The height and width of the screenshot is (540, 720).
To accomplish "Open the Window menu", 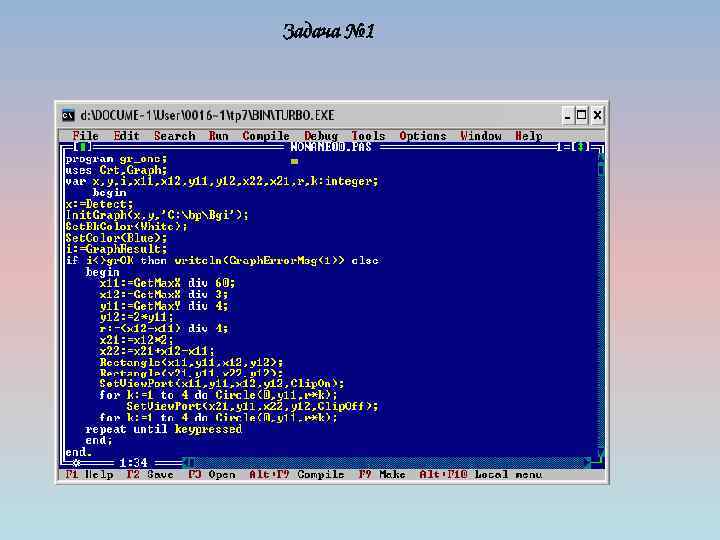I will coord(481,136).
